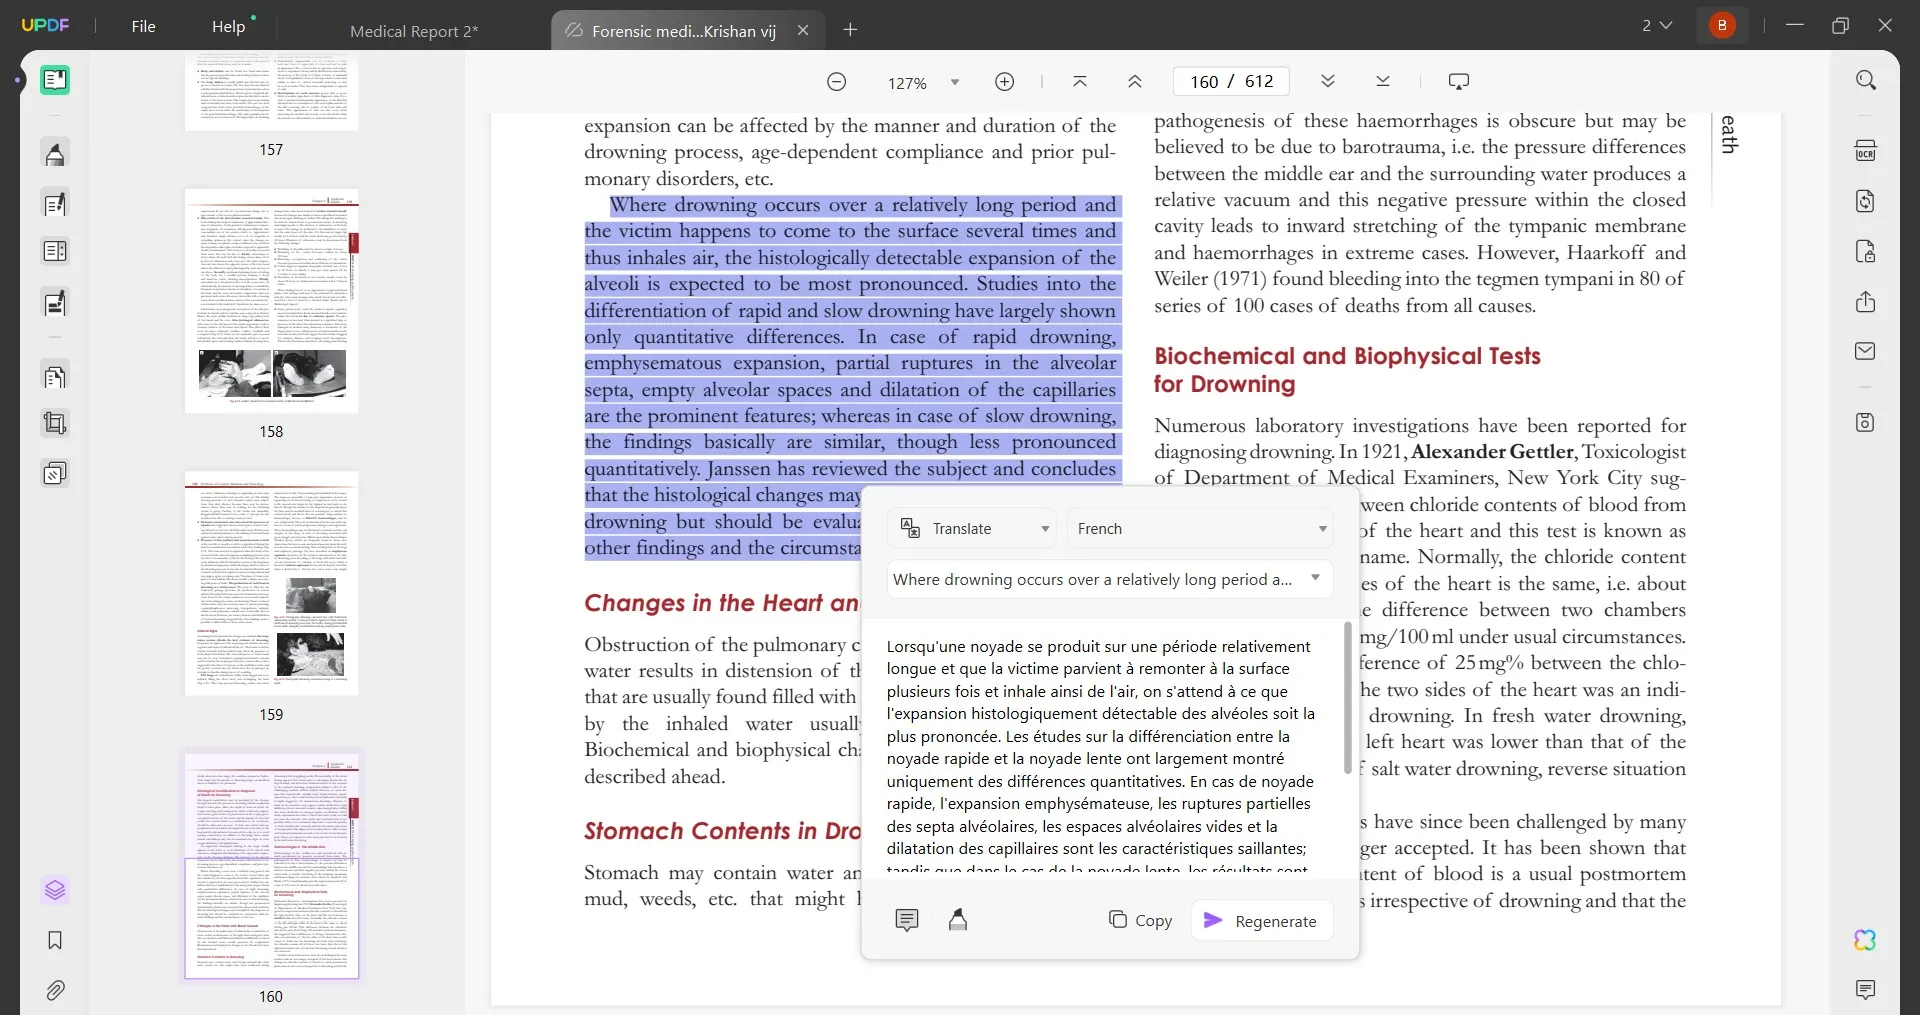Open the Organize Pages tool
This screenshot has height=1015, width=1920.
[55, 377]
